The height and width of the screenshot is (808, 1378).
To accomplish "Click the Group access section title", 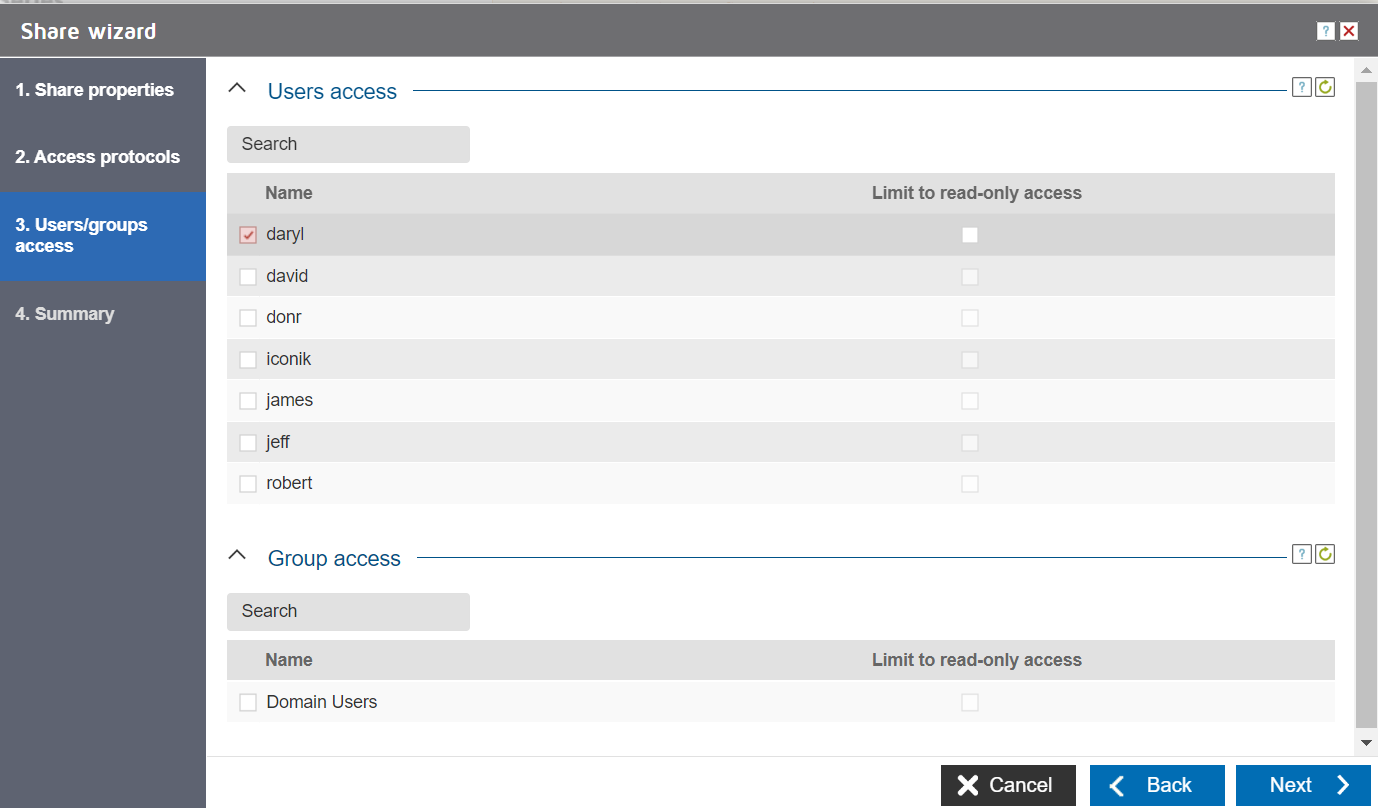I will click(334, 558).
